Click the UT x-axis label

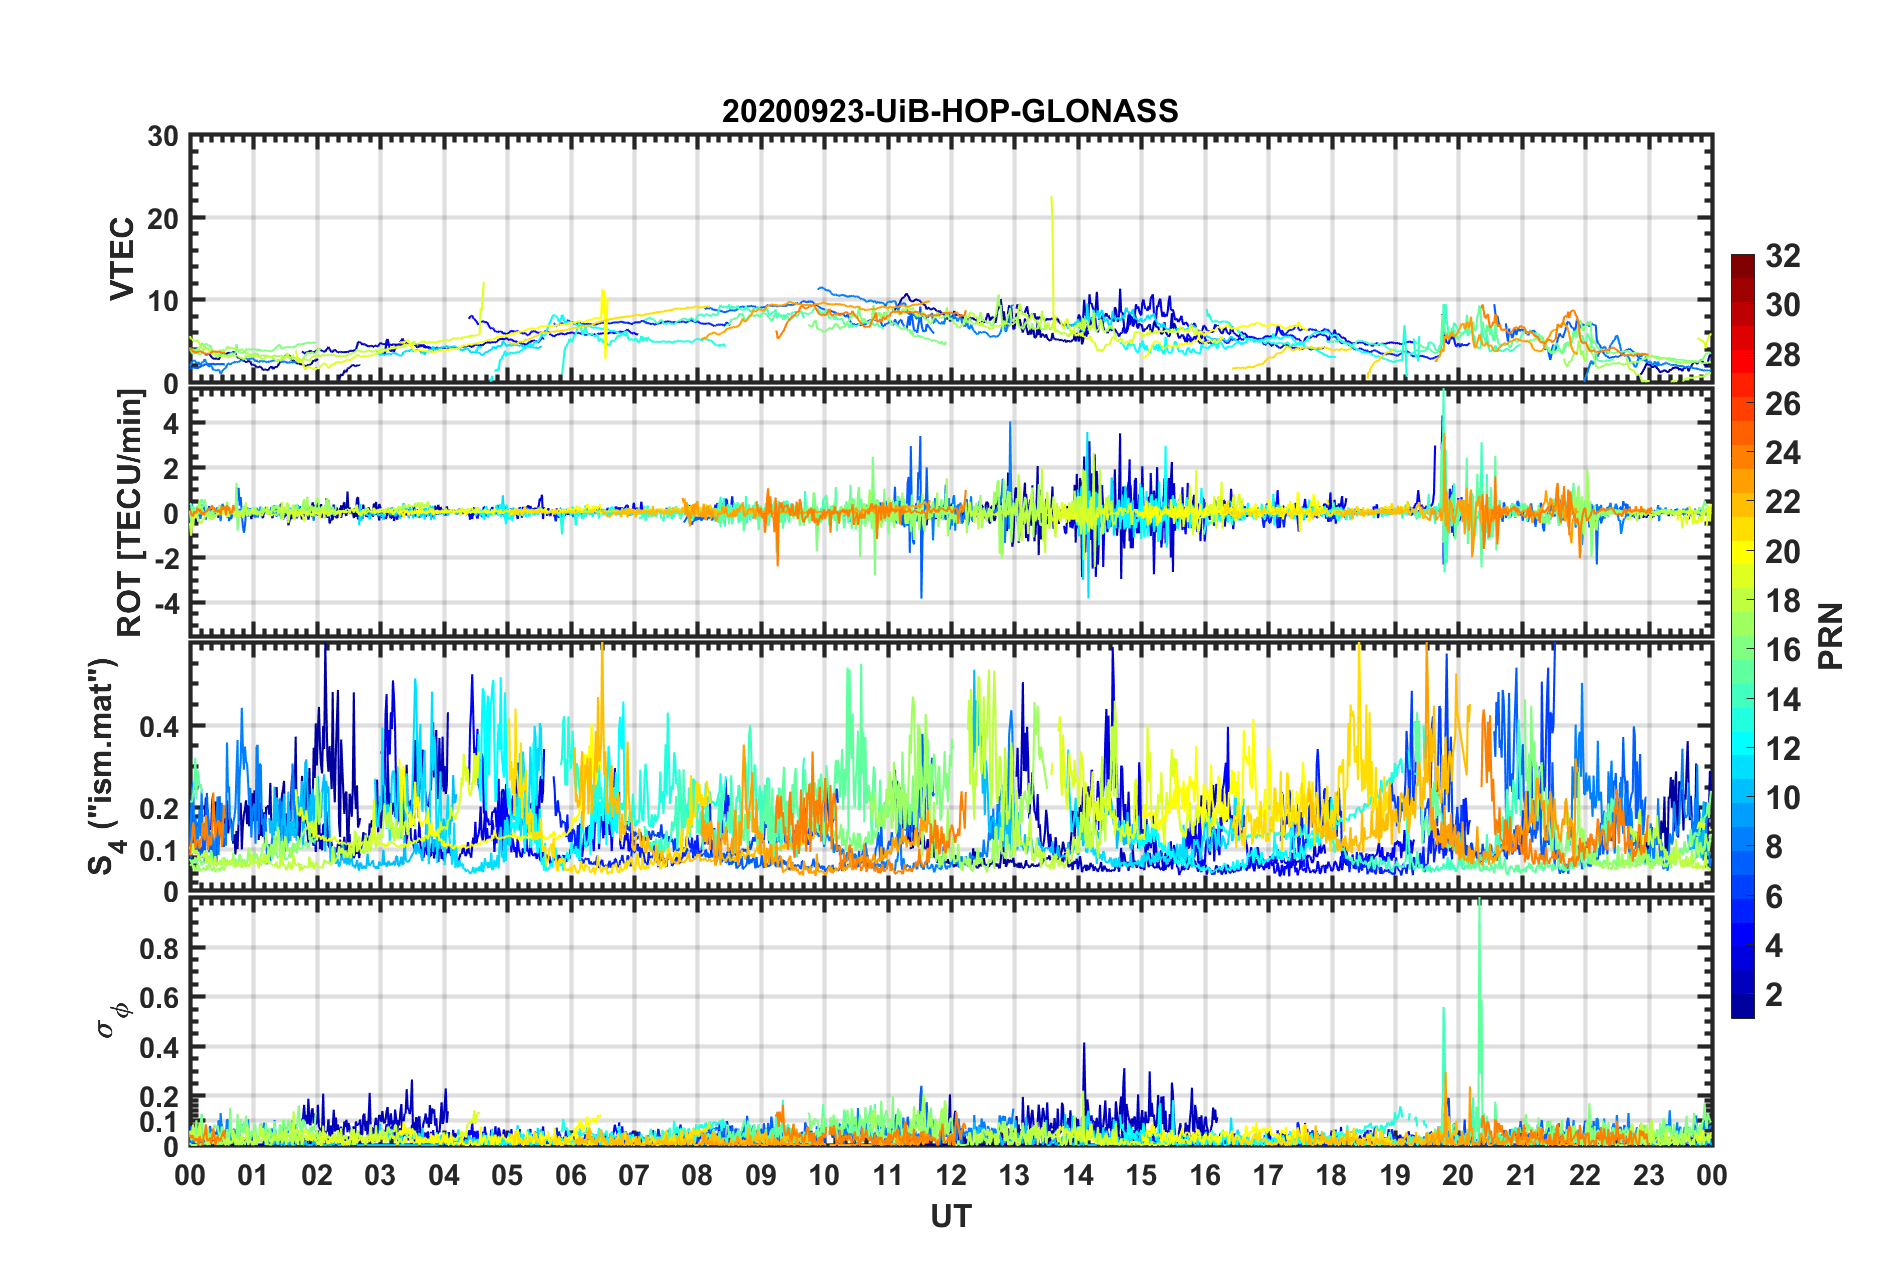951,1216
